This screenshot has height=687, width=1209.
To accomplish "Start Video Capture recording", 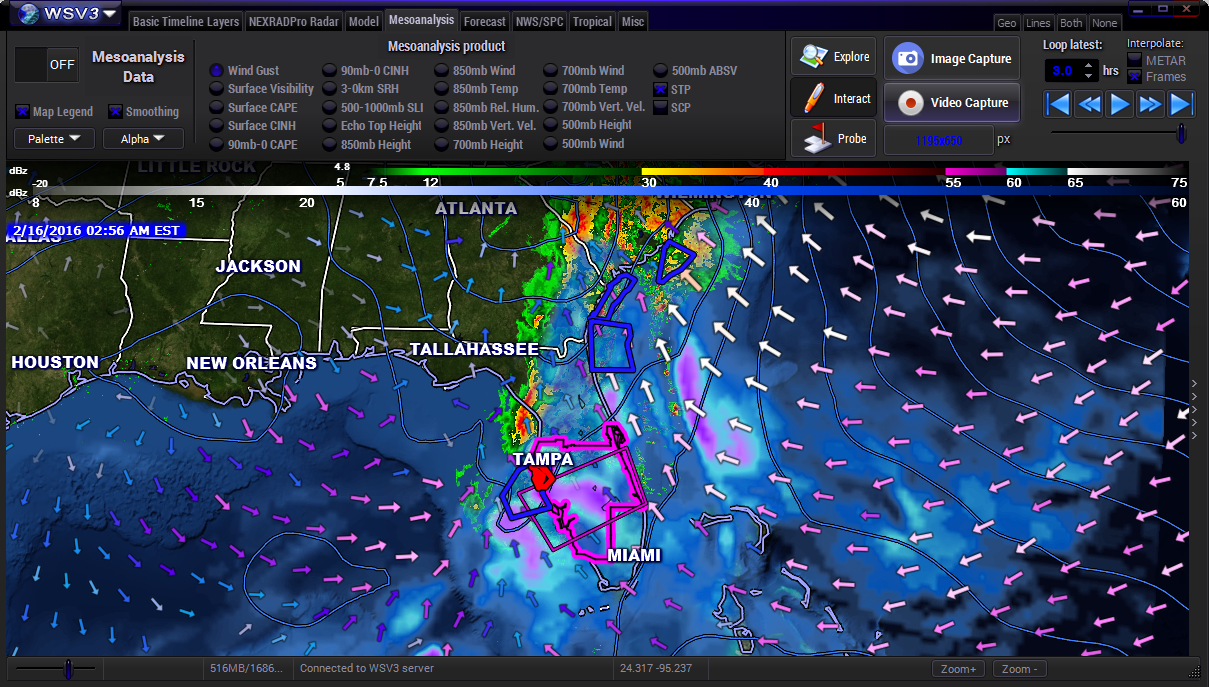I will click(952, 102).
